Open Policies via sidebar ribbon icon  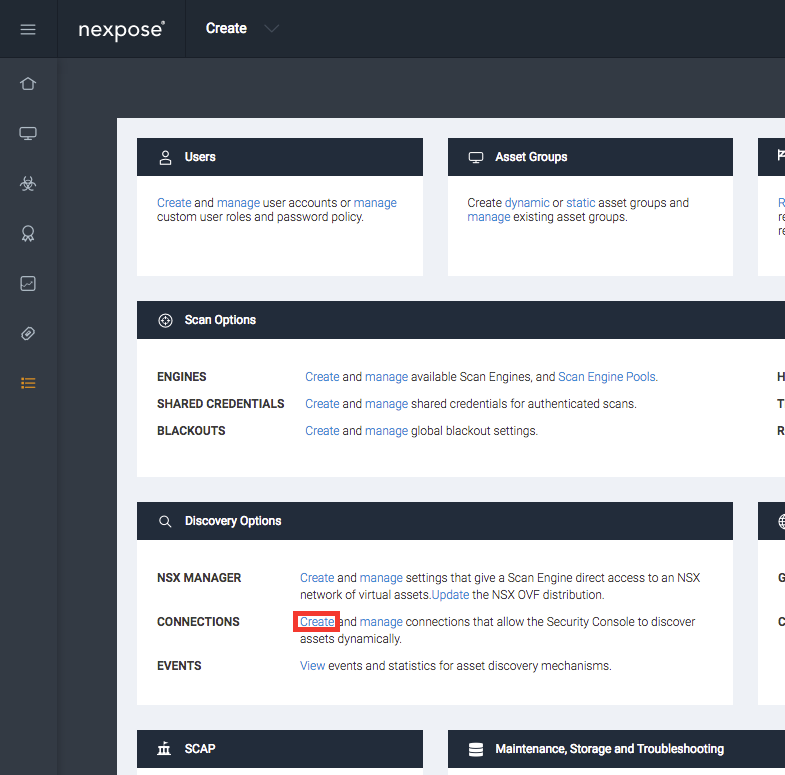28,234
